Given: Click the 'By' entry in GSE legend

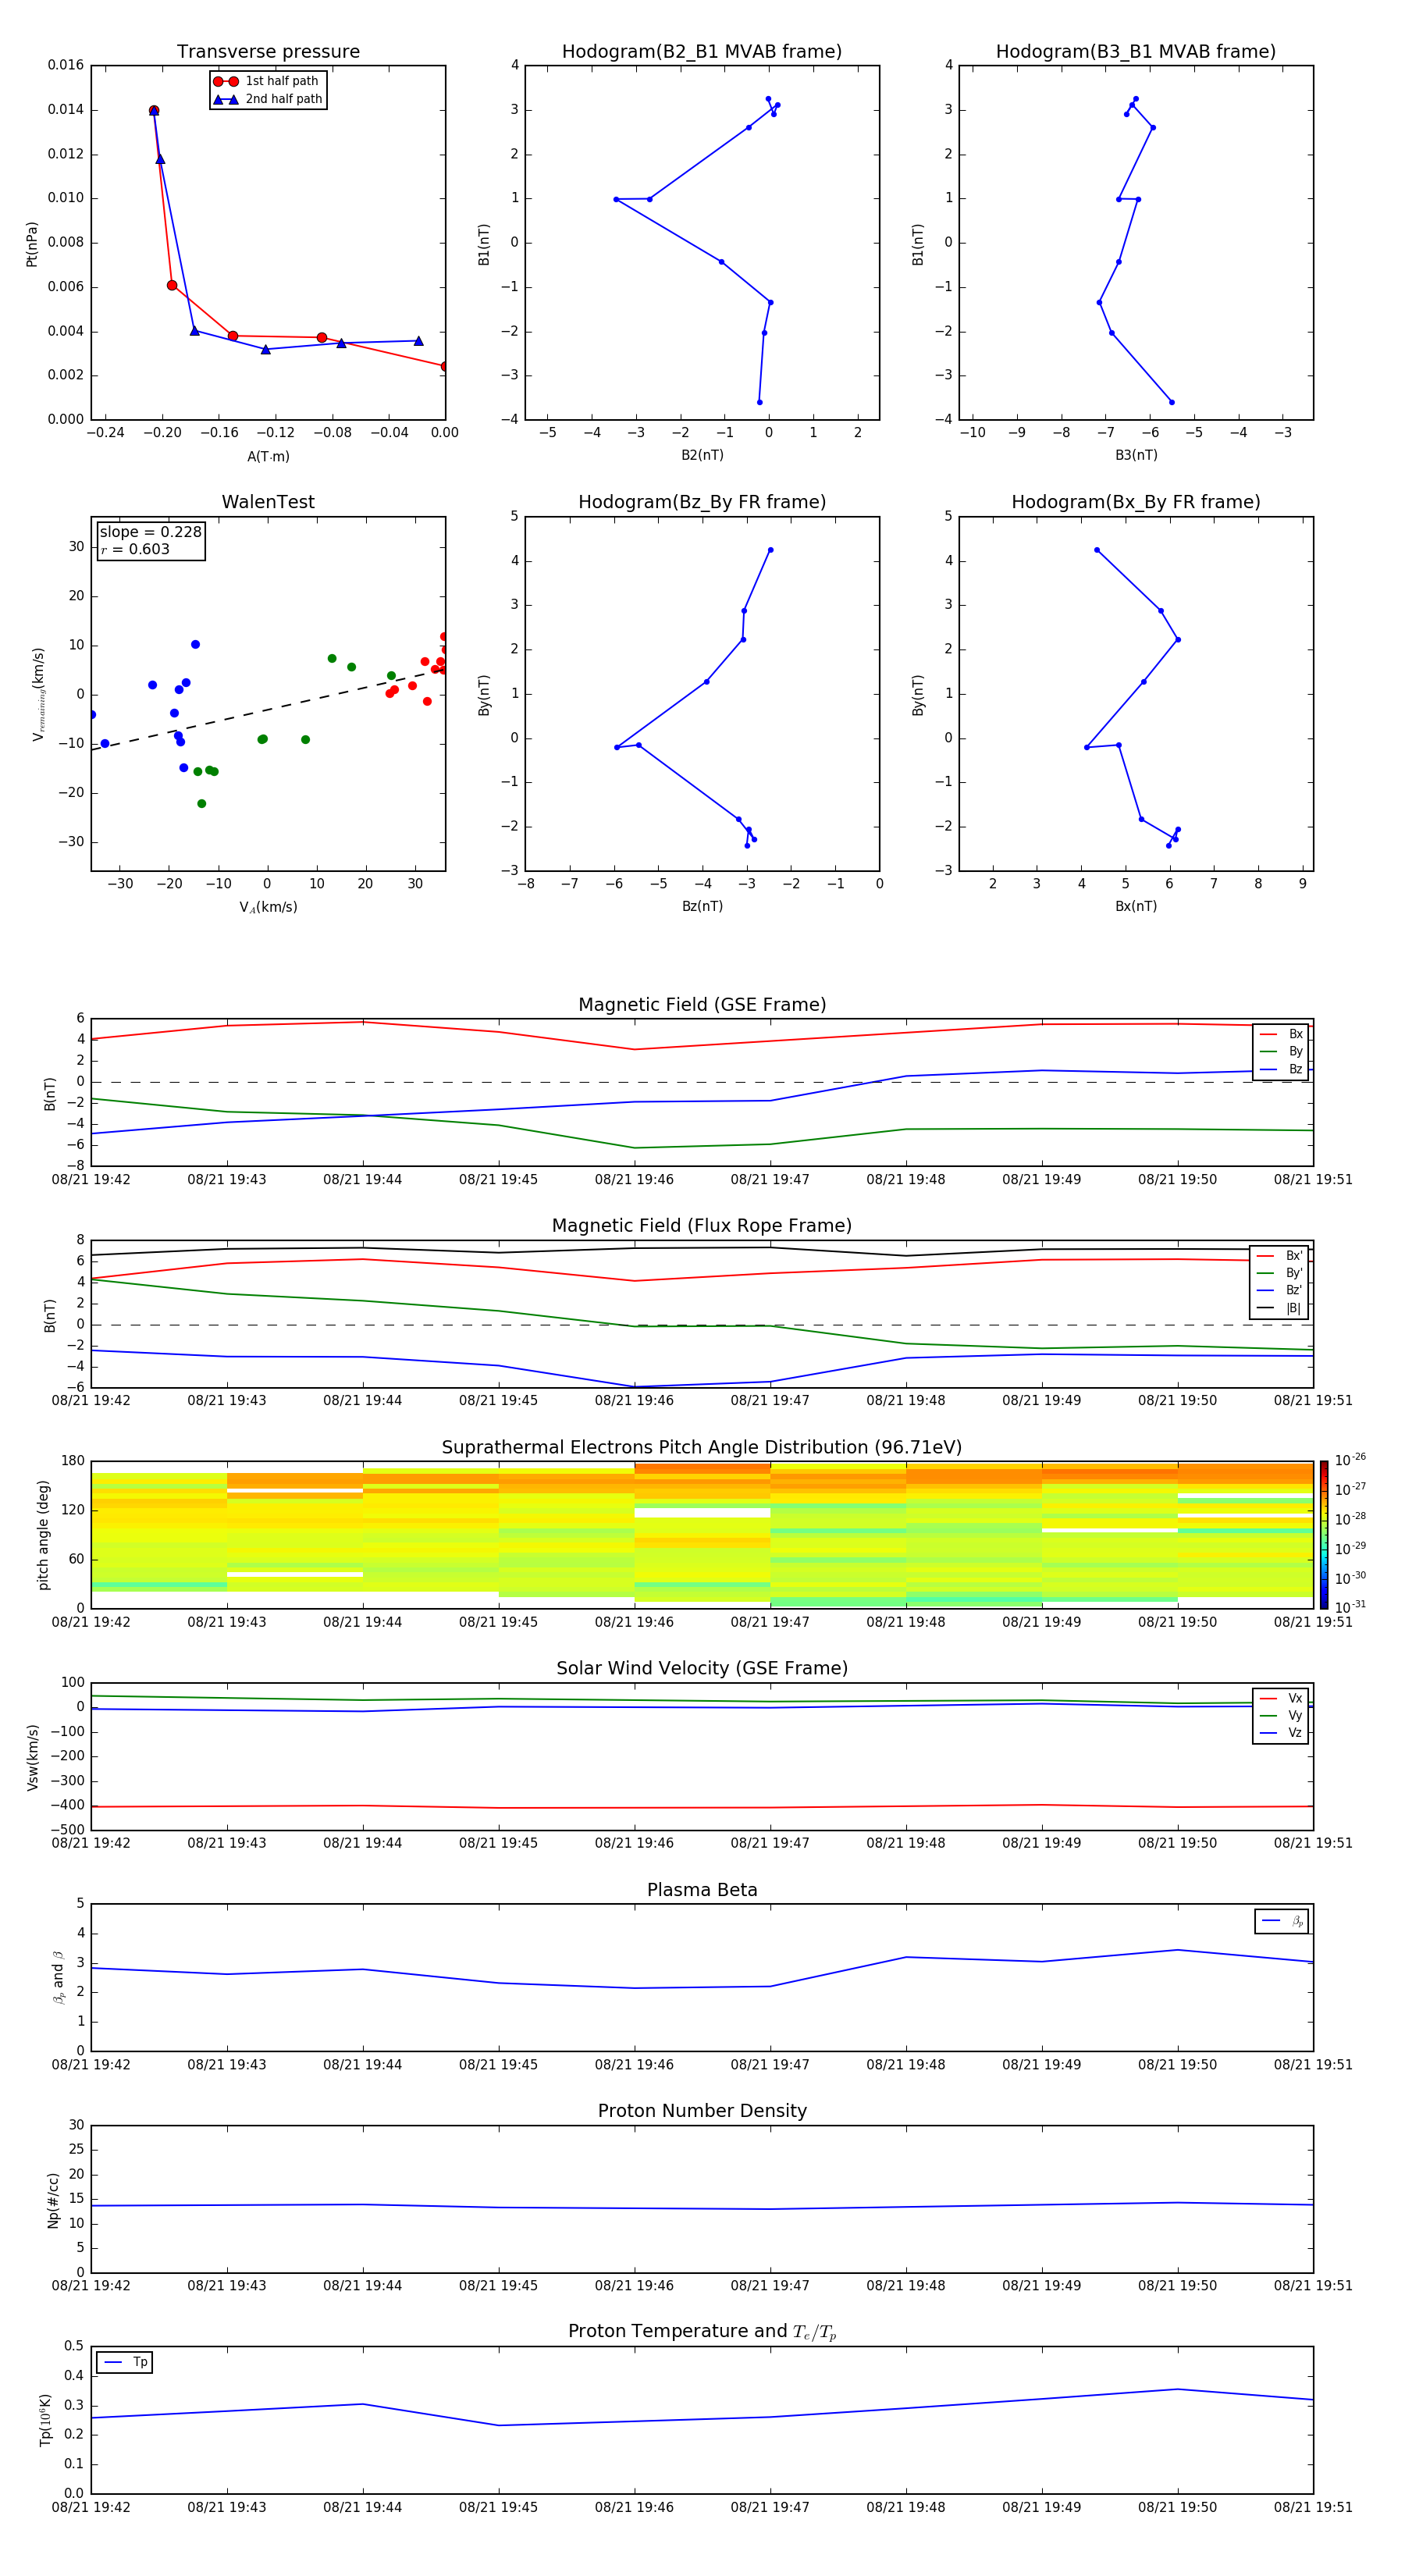Looking at the screenshot, I should (1282, 1051).
